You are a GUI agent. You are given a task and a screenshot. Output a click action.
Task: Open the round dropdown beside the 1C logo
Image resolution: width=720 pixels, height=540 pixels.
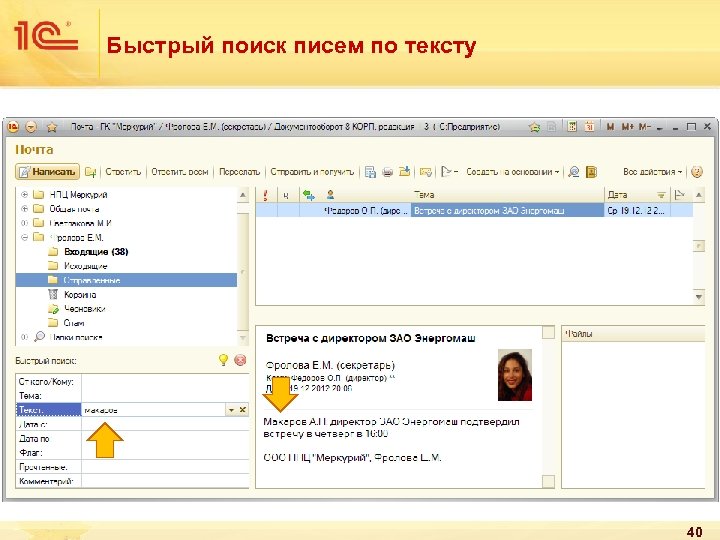coord(31,127)
